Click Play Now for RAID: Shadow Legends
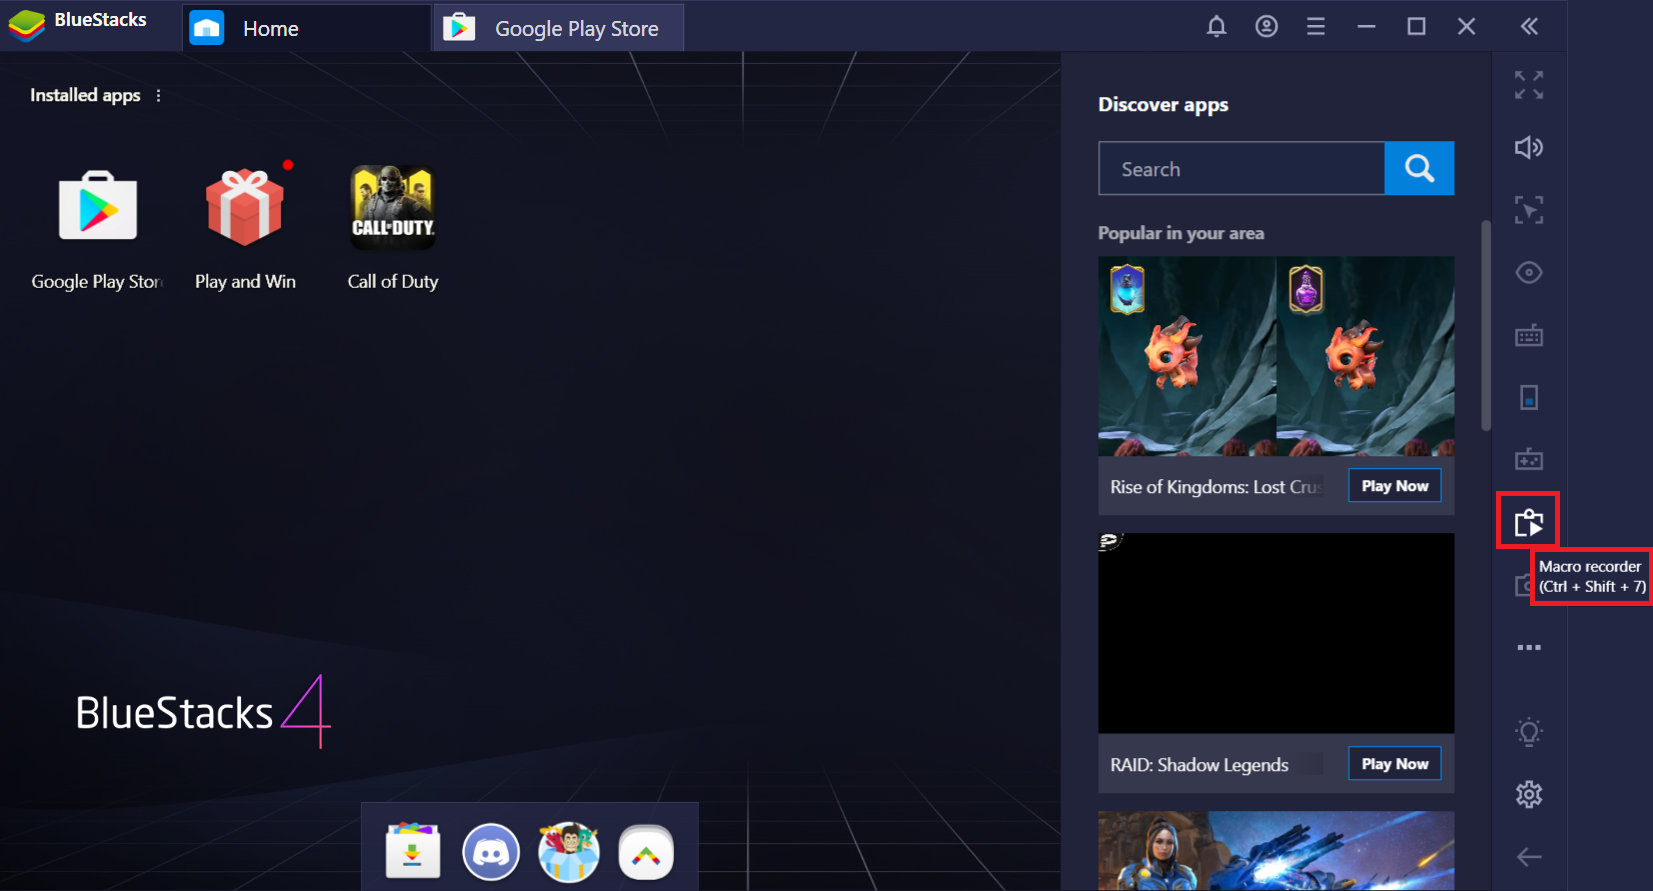The image size is (1653, 891). pos(1395,764)
